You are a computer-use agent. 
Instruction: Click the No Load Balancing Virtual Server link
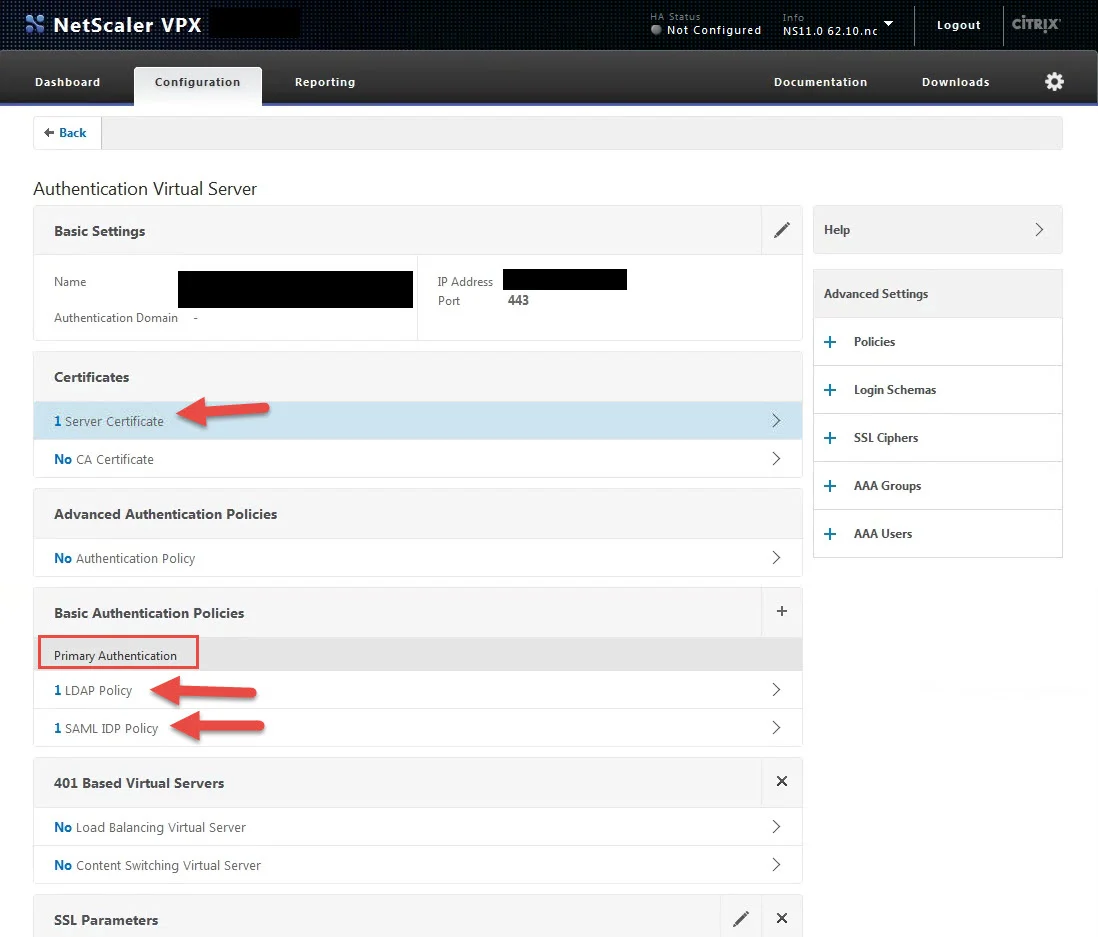150,828
